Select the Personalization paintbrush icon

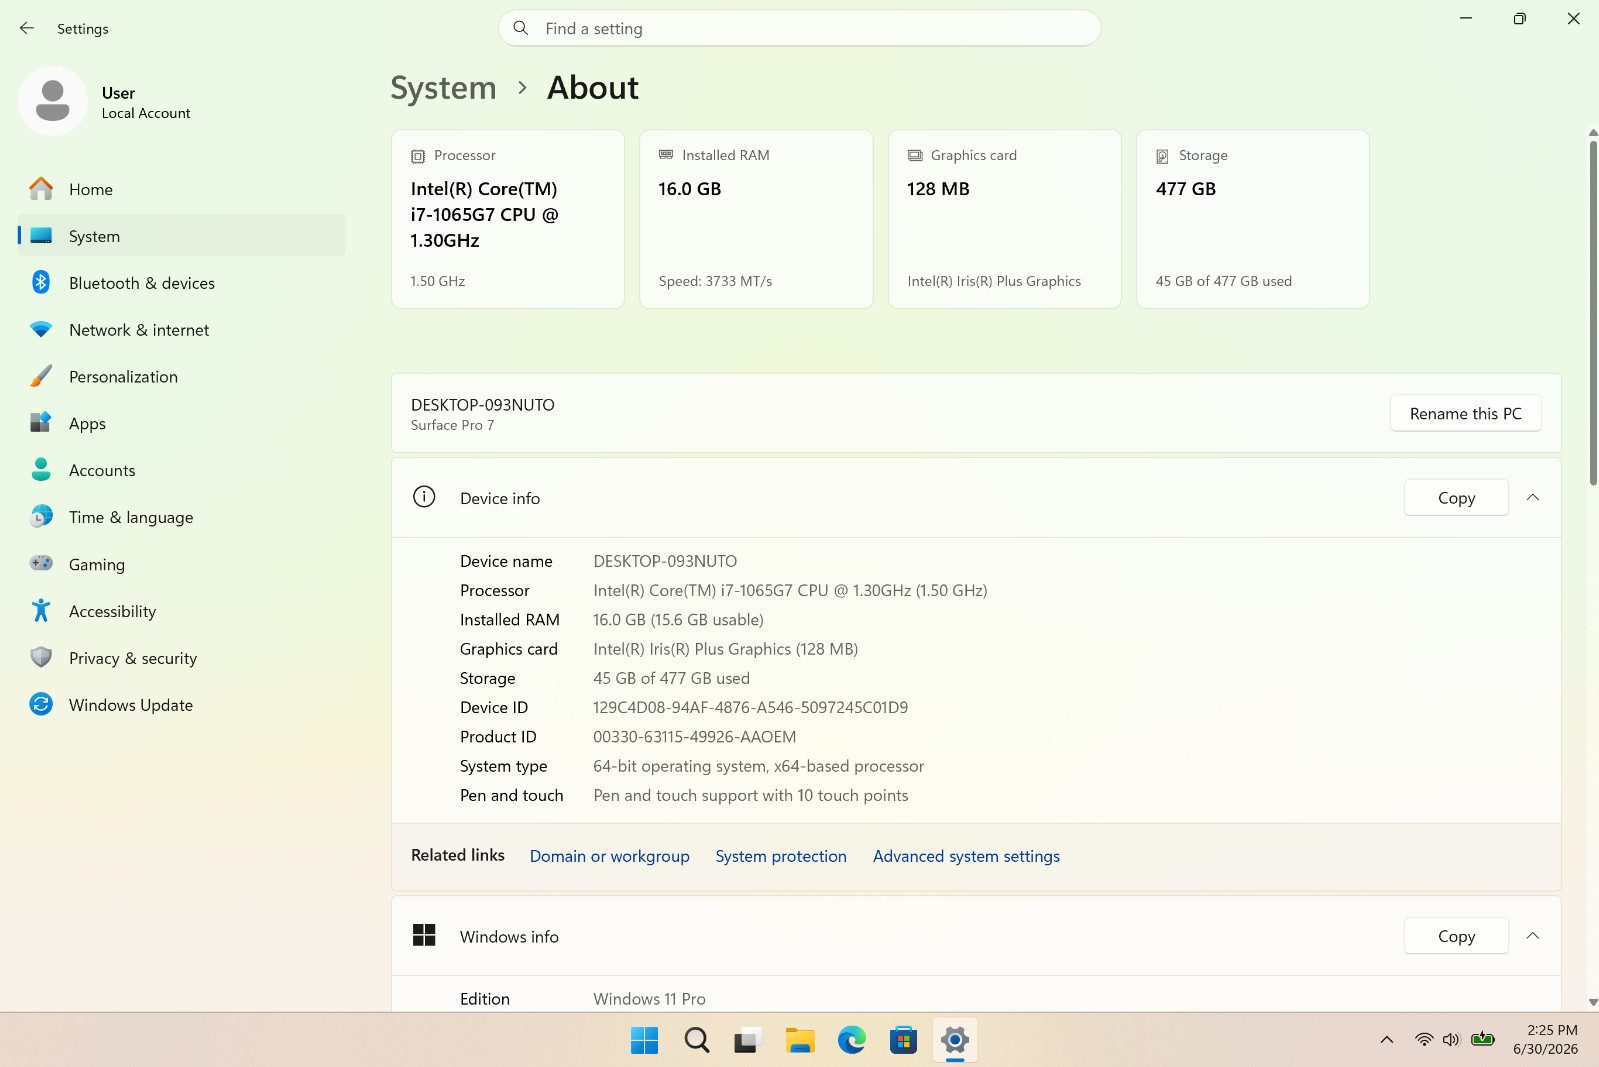click(41, 376)
